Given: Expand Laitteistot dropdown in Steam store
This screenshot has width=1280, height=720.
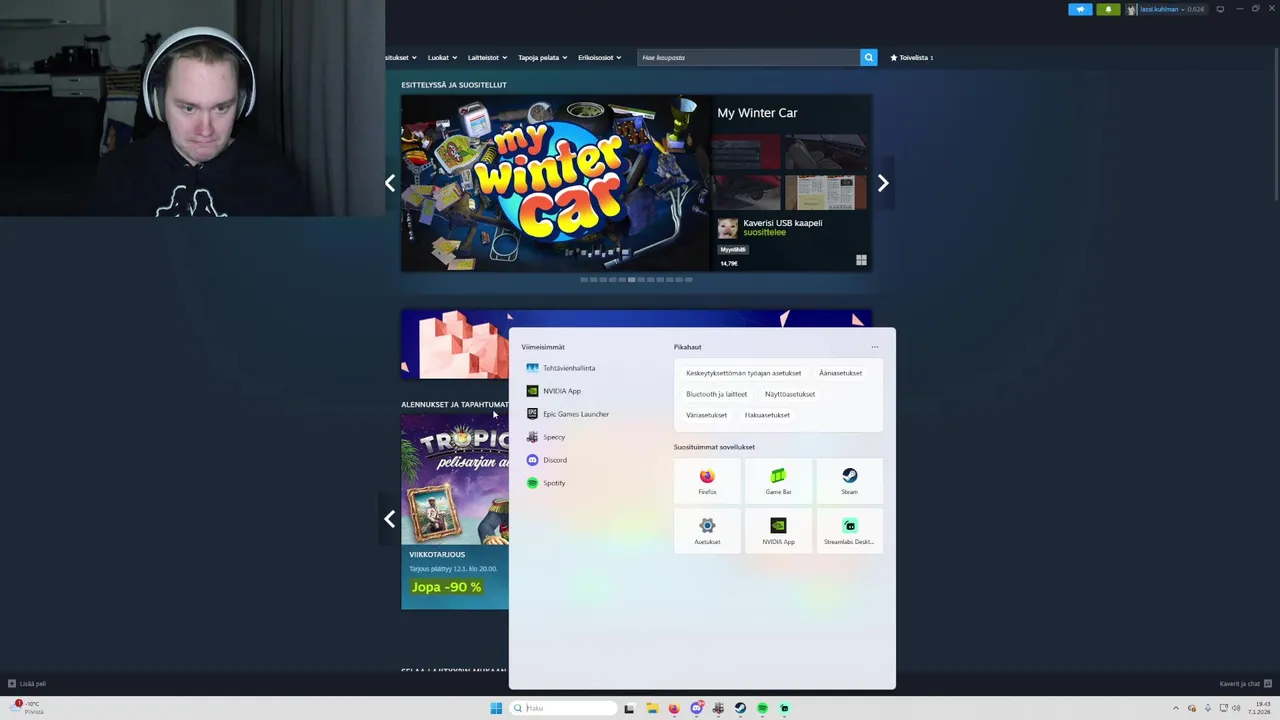Looking at the screenshot, I should [487, 57].
